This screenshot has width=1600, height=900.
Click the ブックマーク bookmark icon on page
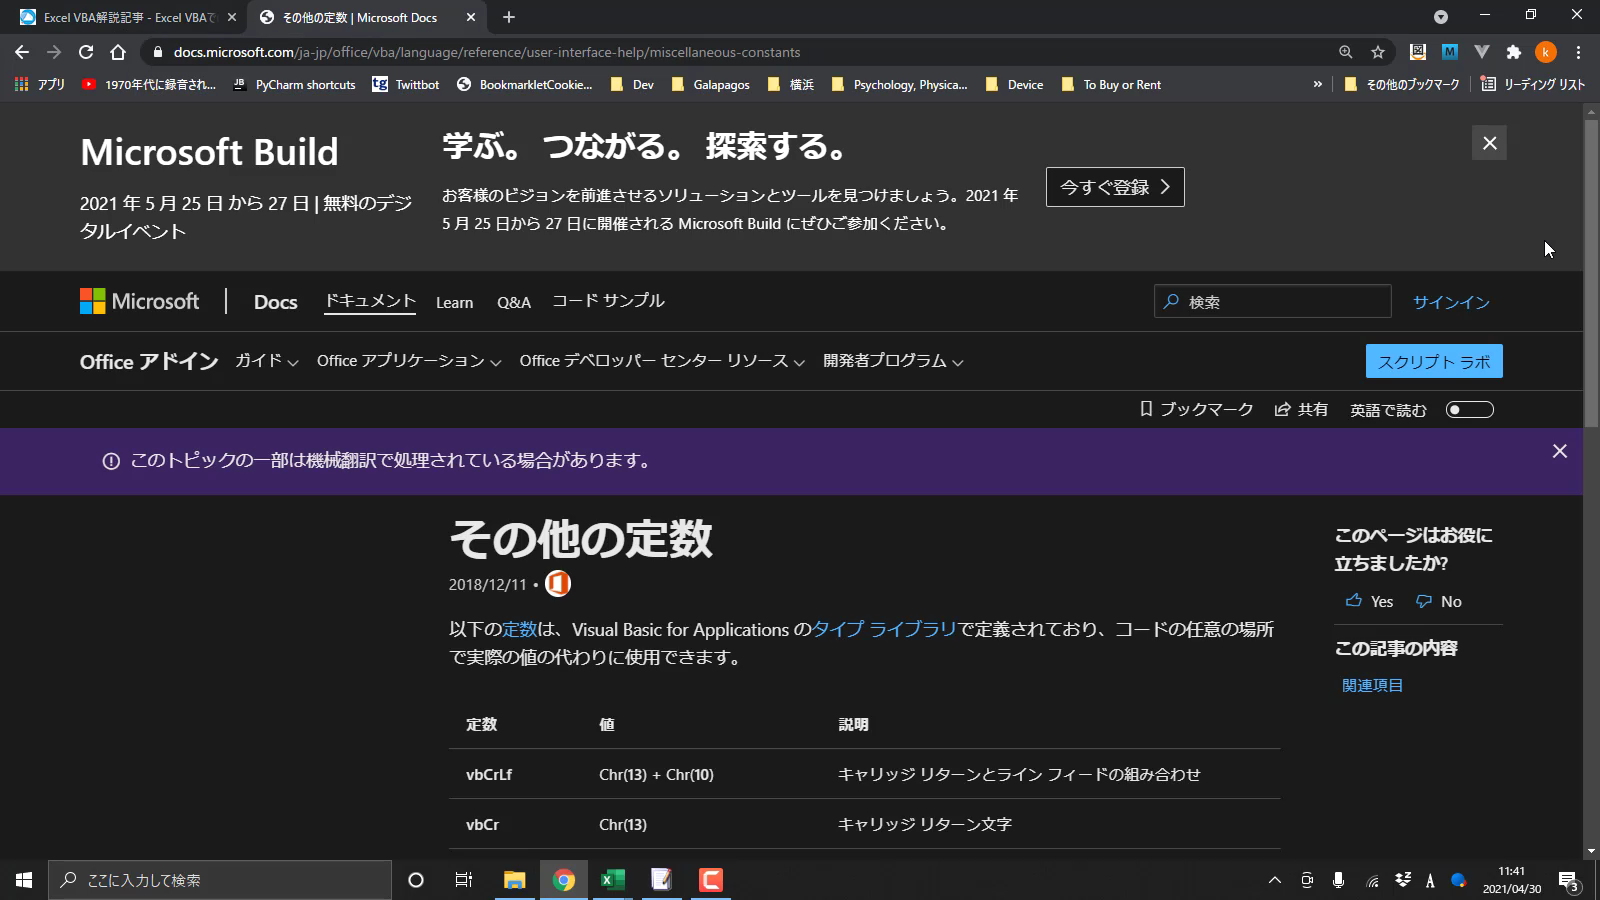pos(1146,409)
